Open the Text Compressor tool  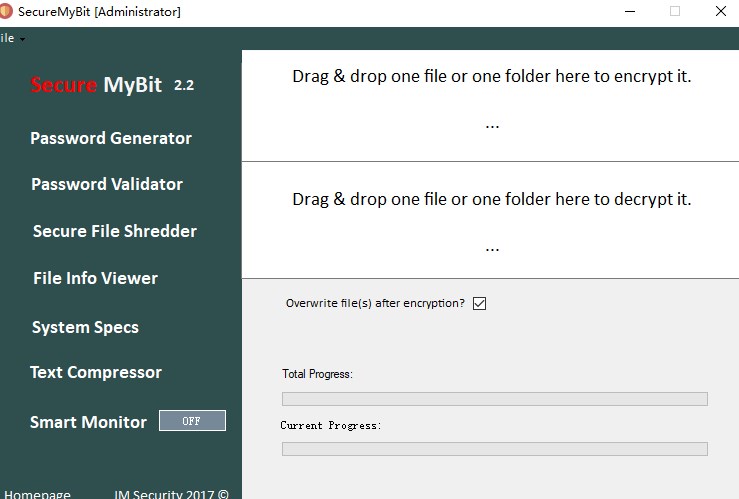[x=96, y=372]
